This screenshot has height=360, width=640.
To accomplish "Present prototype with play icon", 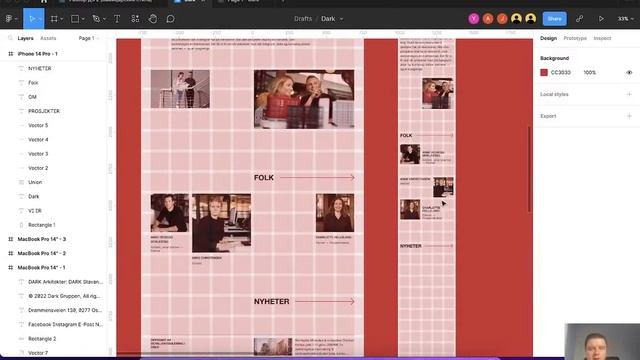I will tap(601, 19).
